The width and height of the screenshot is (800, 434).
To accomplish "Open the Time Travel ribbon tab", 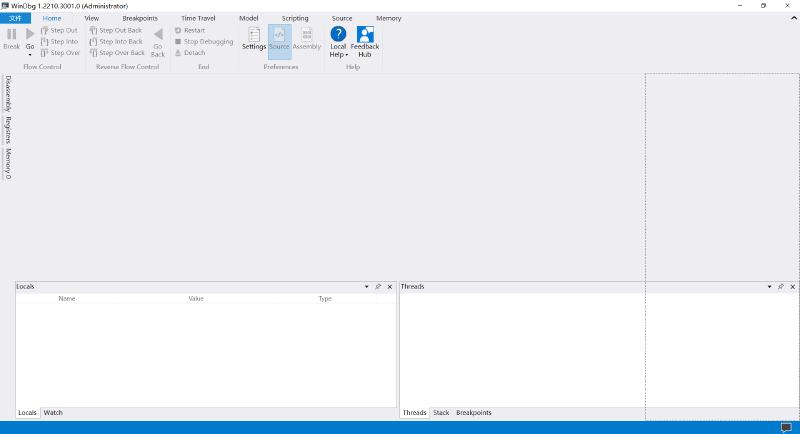I will tap(198, 18).
